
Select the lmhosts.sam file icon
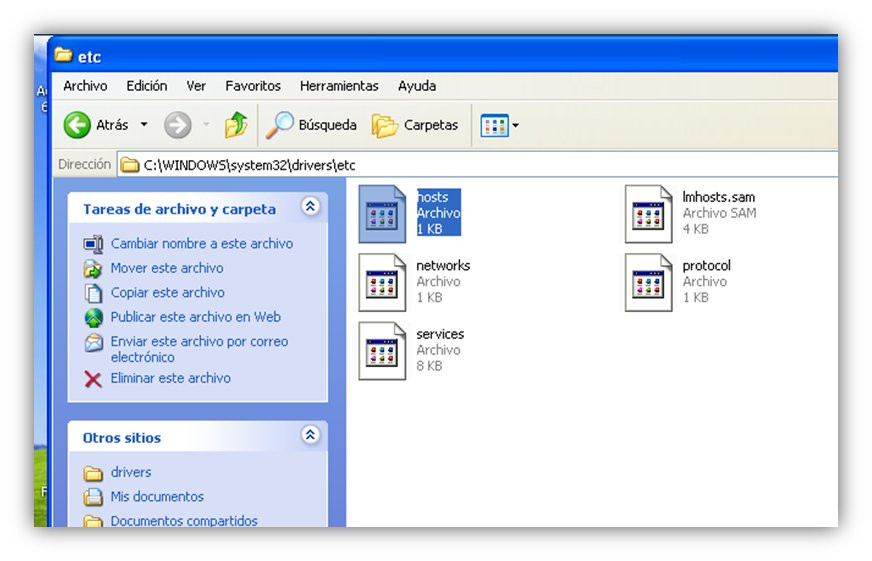(648, 214)
